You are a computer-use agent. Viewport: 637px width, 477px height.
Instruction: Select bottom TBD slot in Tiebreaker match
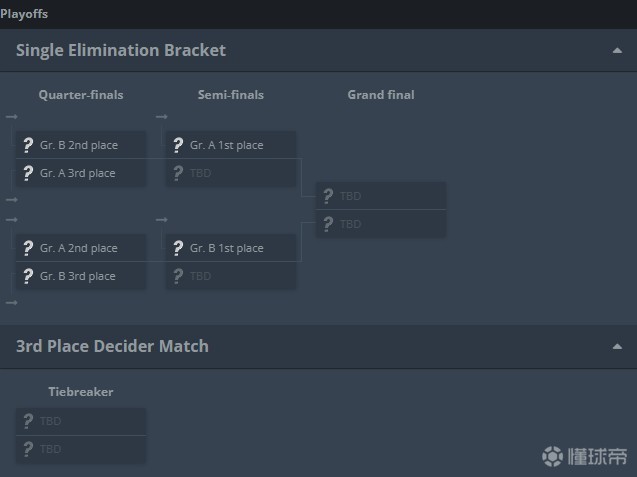pyautogui.click(x=81, y=449)
